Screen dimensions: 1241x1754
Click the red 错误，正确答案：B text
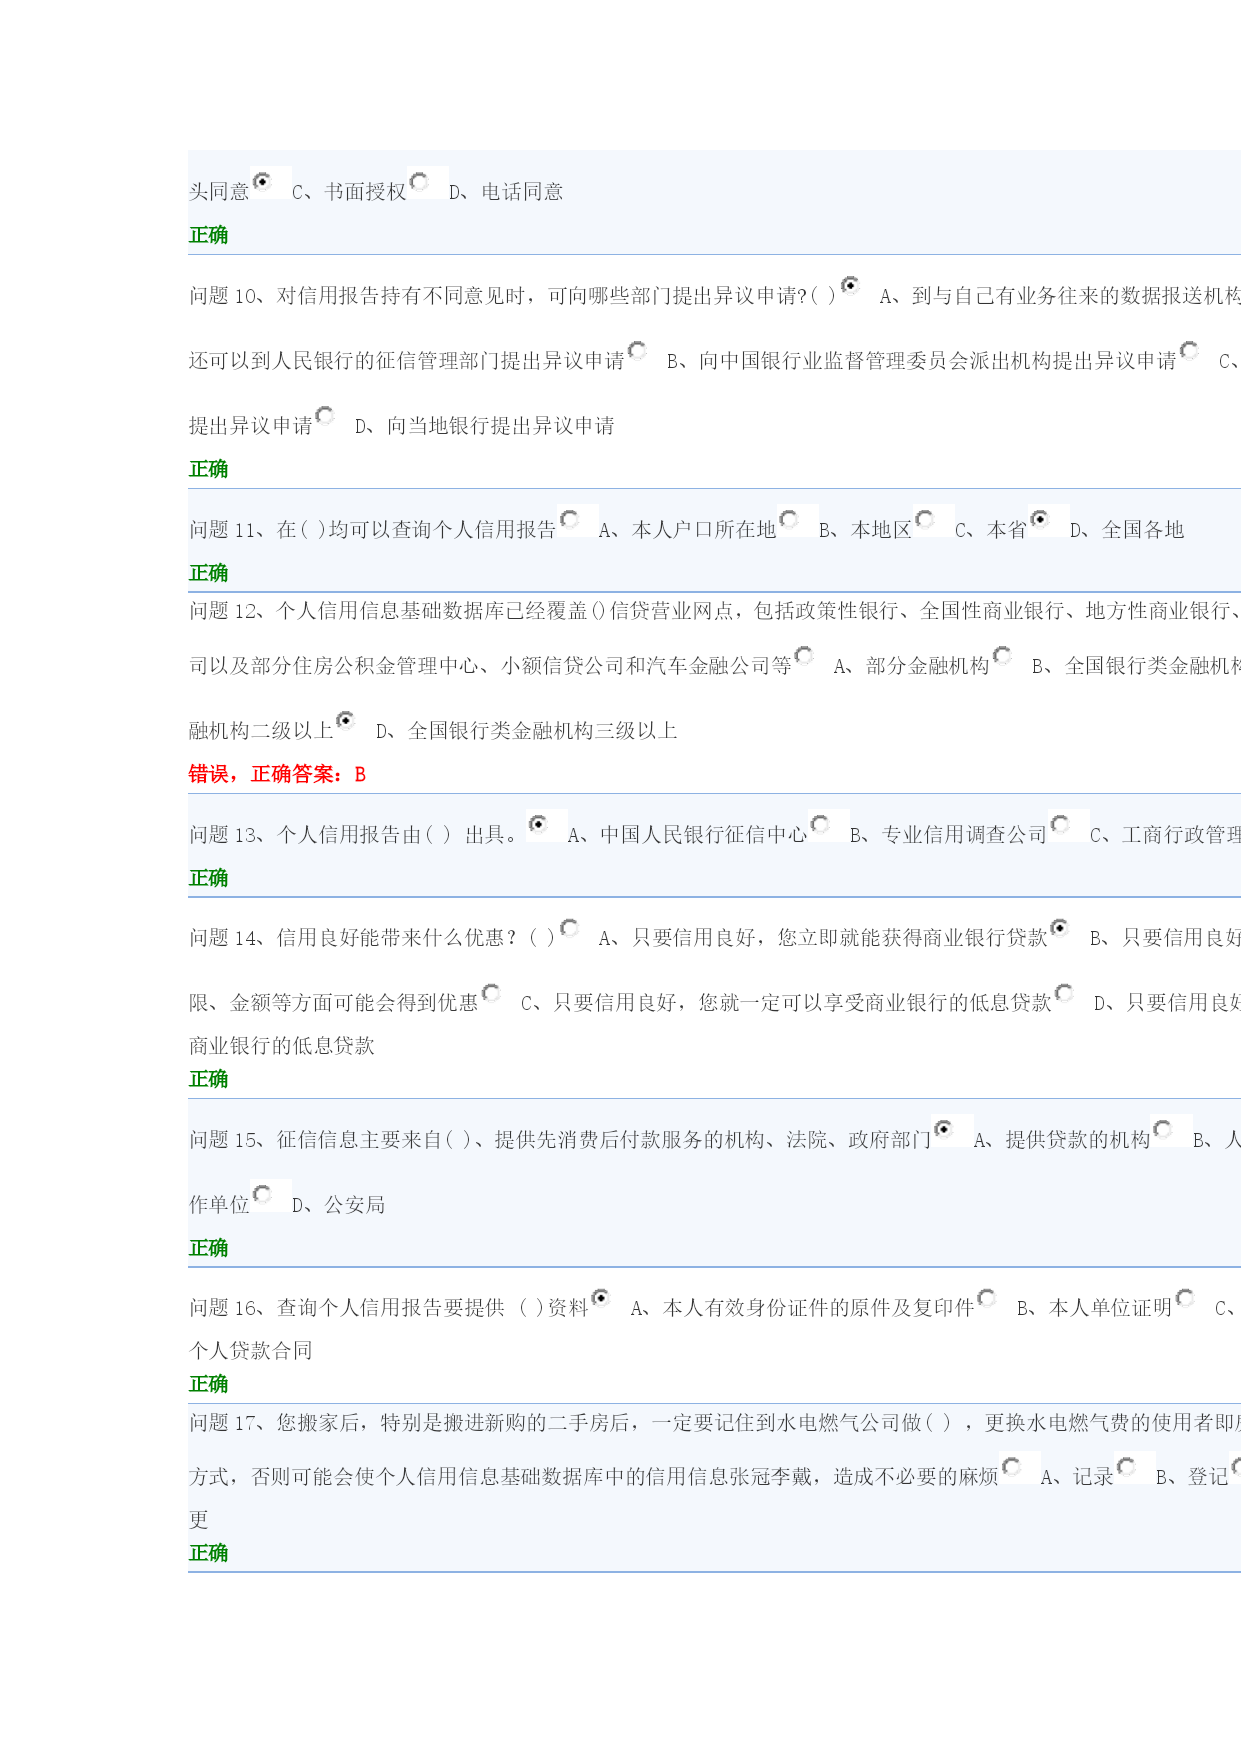coord(277,774)
